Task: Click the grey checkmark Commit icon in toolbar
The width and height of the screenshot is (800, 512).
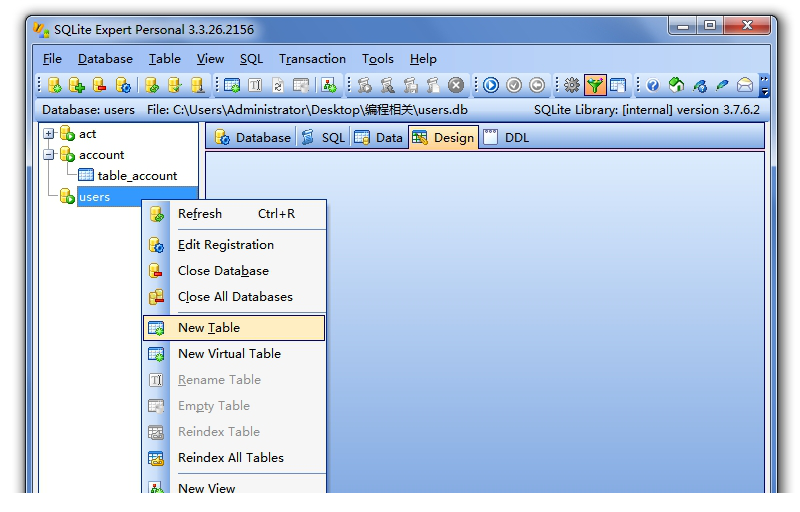Action: (514, 85)
